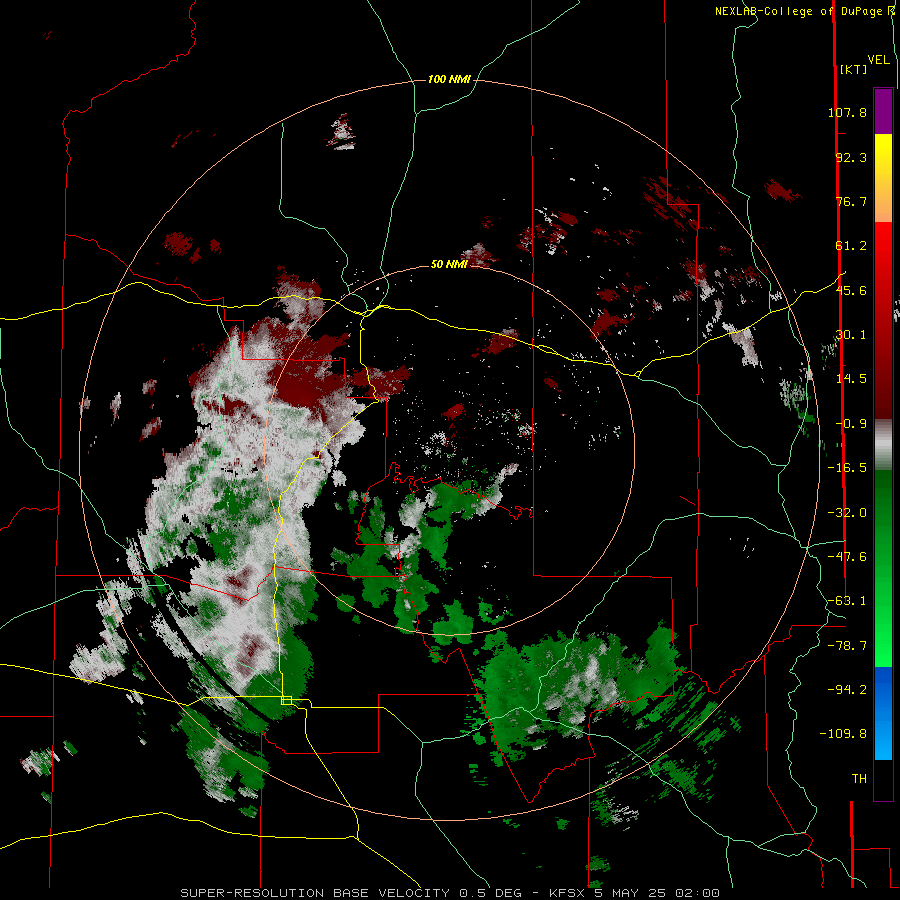Viewport: 900px width, 900px height.
Task: Click the -16.5 velocity scale value
Action: (x=847, y=468)
